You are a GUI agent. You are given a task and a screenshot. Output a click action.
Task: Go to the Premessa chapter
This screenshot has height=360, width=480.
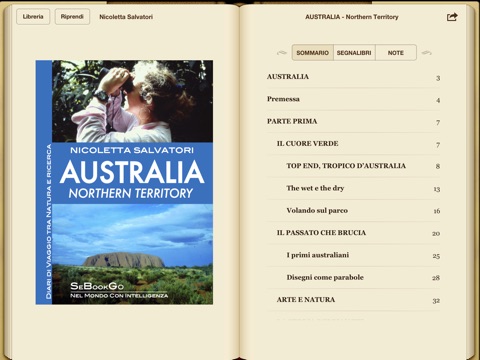pyautogui.click(x=353, y=99)
